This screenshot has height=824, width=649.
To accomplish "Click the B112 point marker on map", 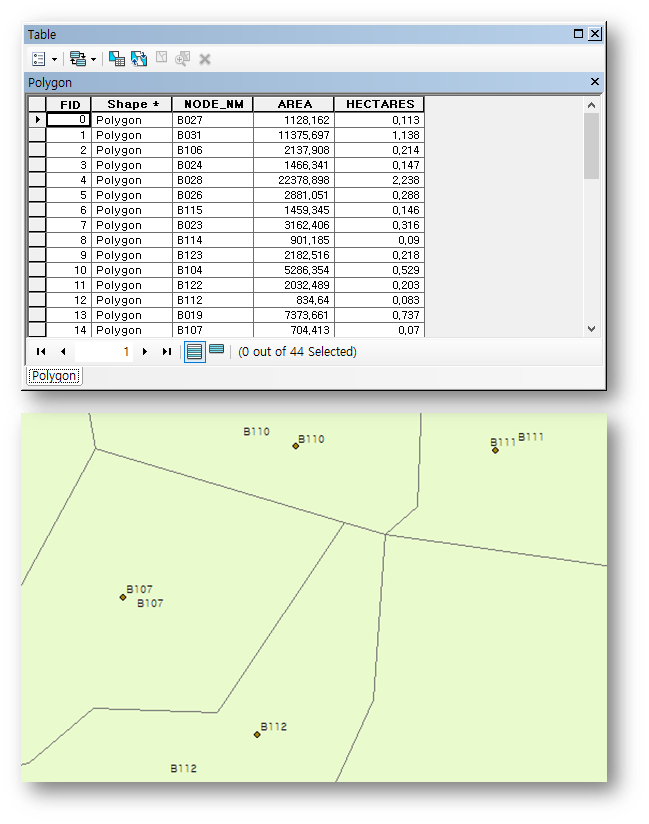I will click(257, 734).
